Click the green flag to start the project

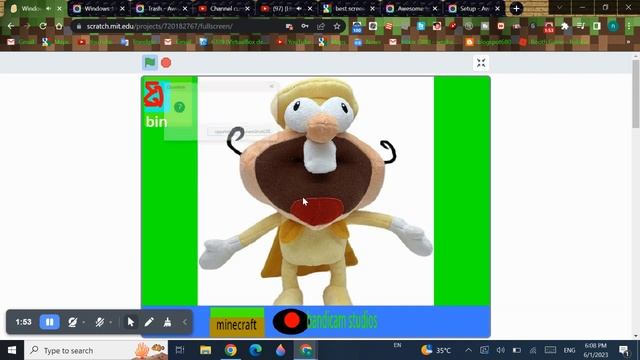tap(150, 63)
